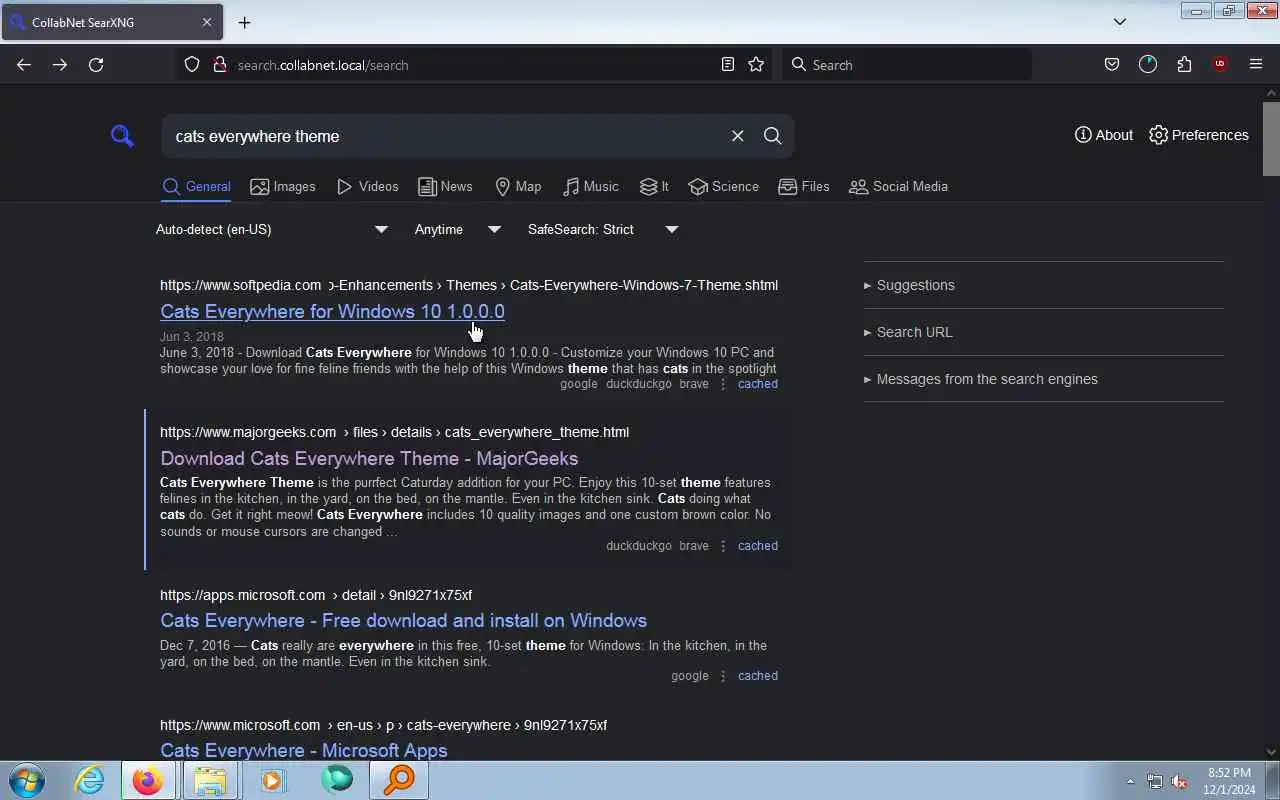Launch Internet Explorer from taskbar
1280x800 pixels.
coord(90,780)
